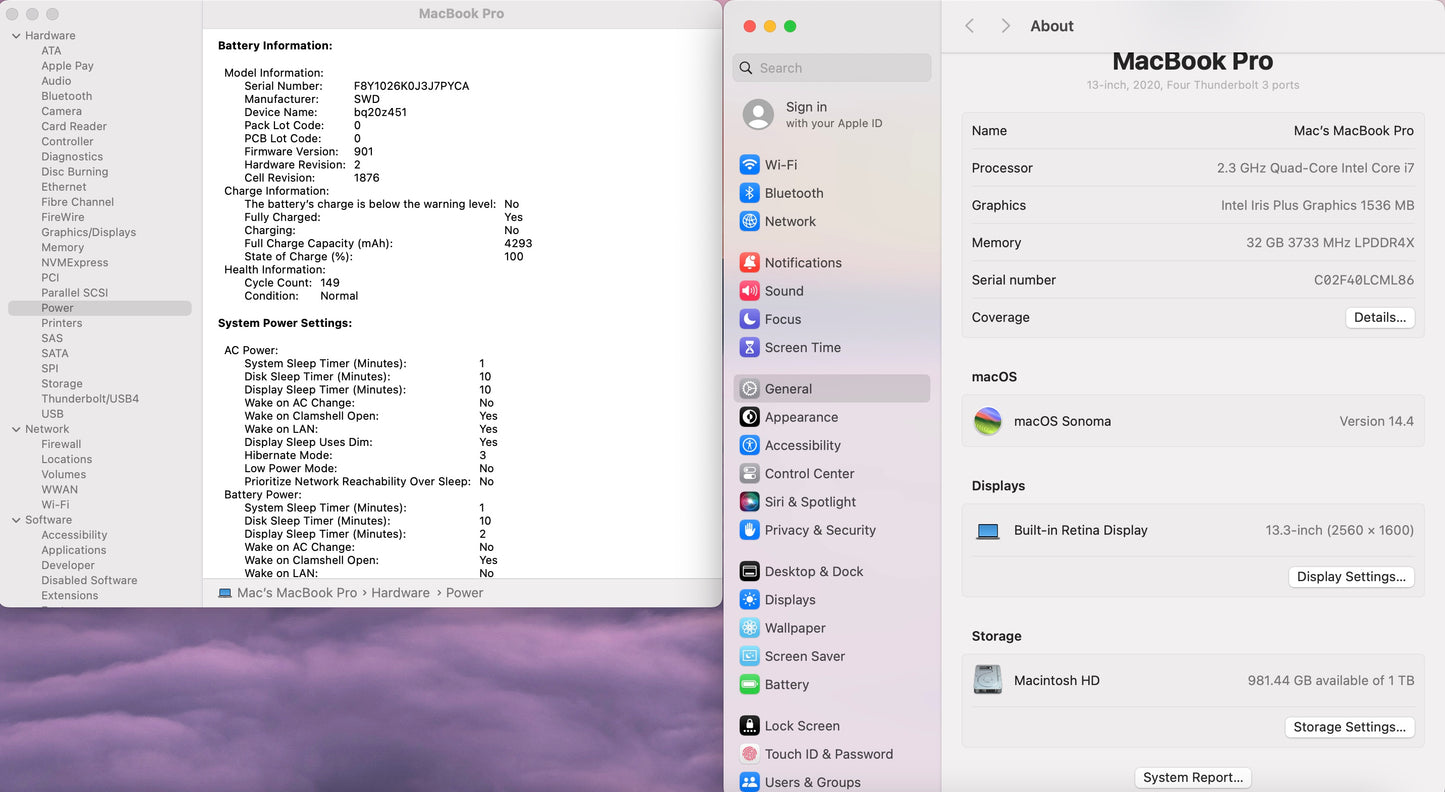Click the Siri & Spotlight icon

coord(749,502)
